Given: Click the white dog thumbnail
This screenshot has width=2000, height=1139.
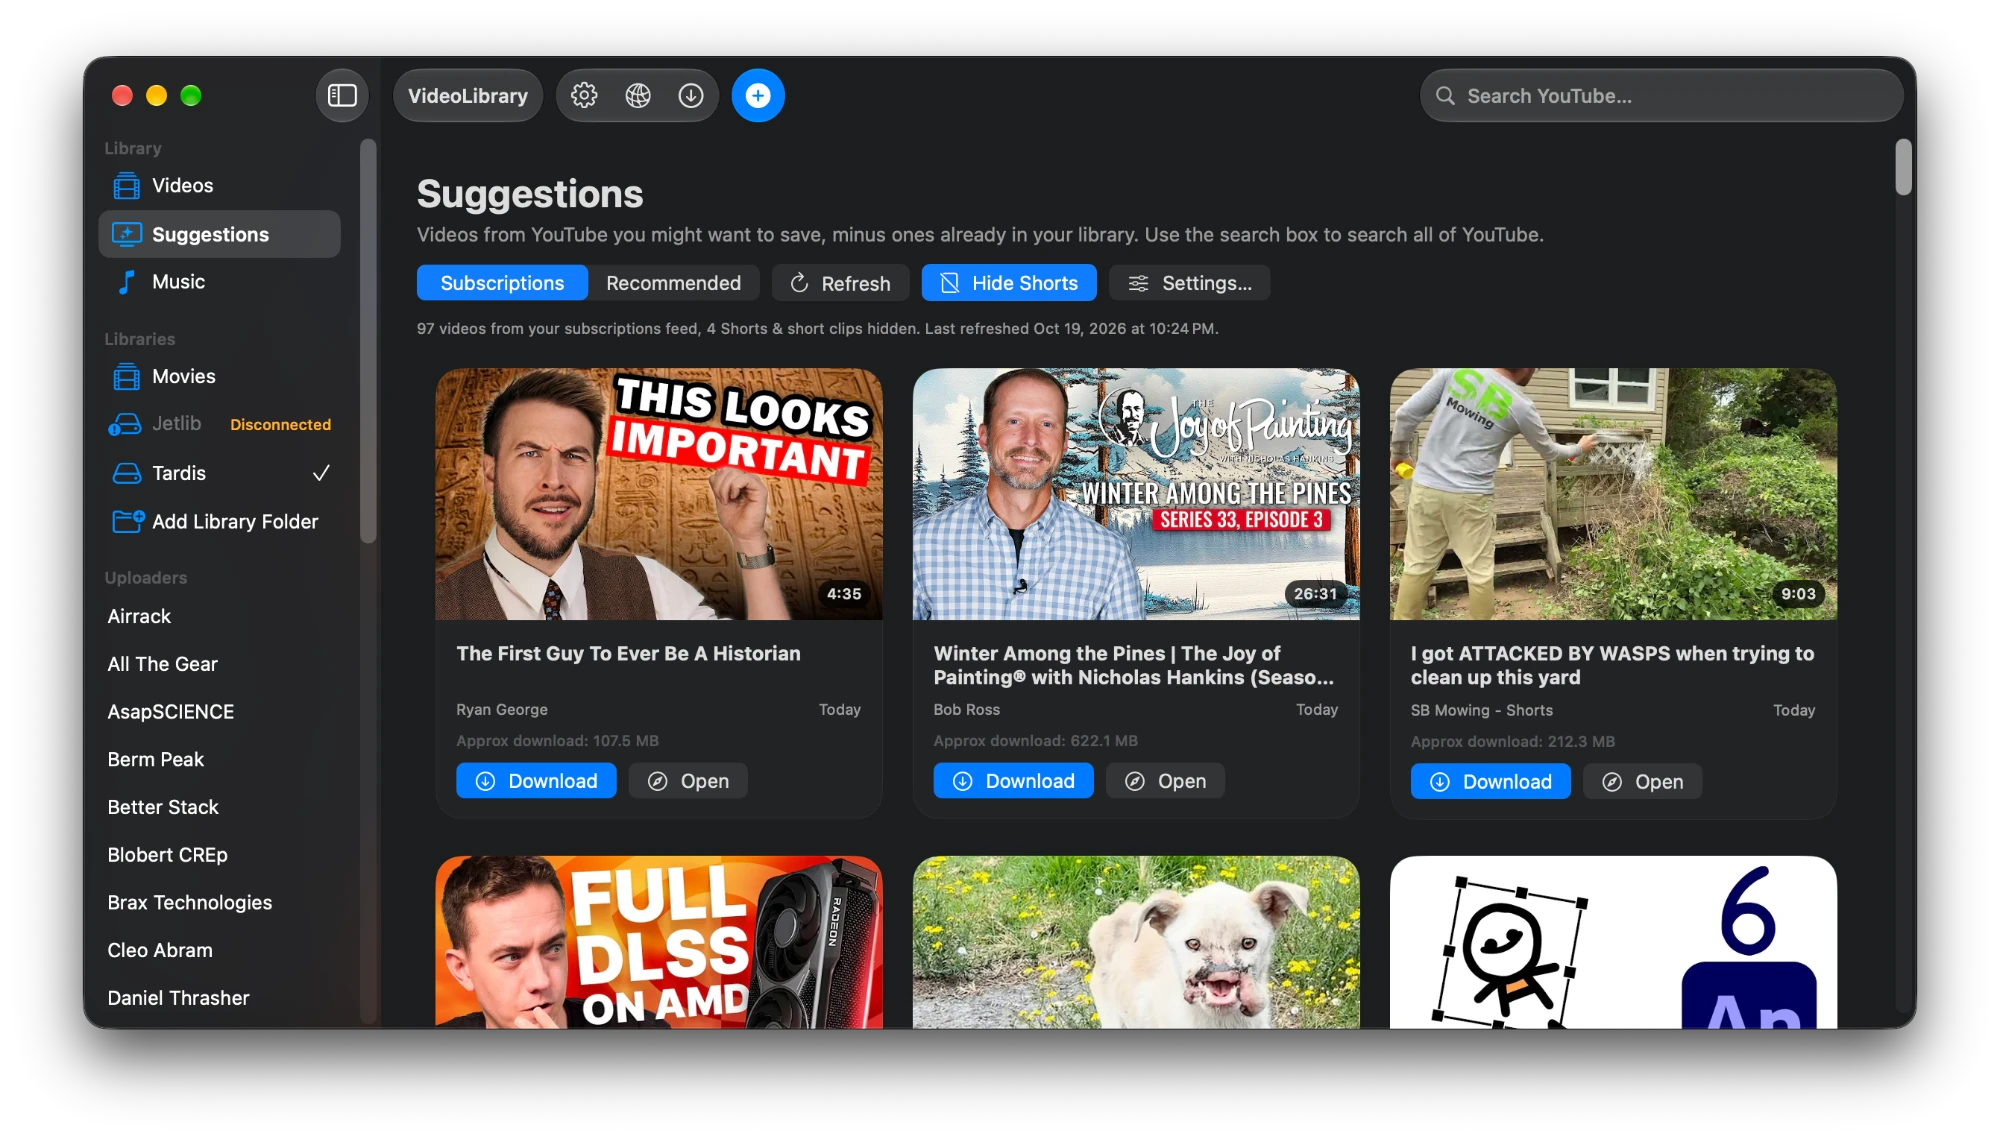Looking at the screenshot, I should 1136,942.
